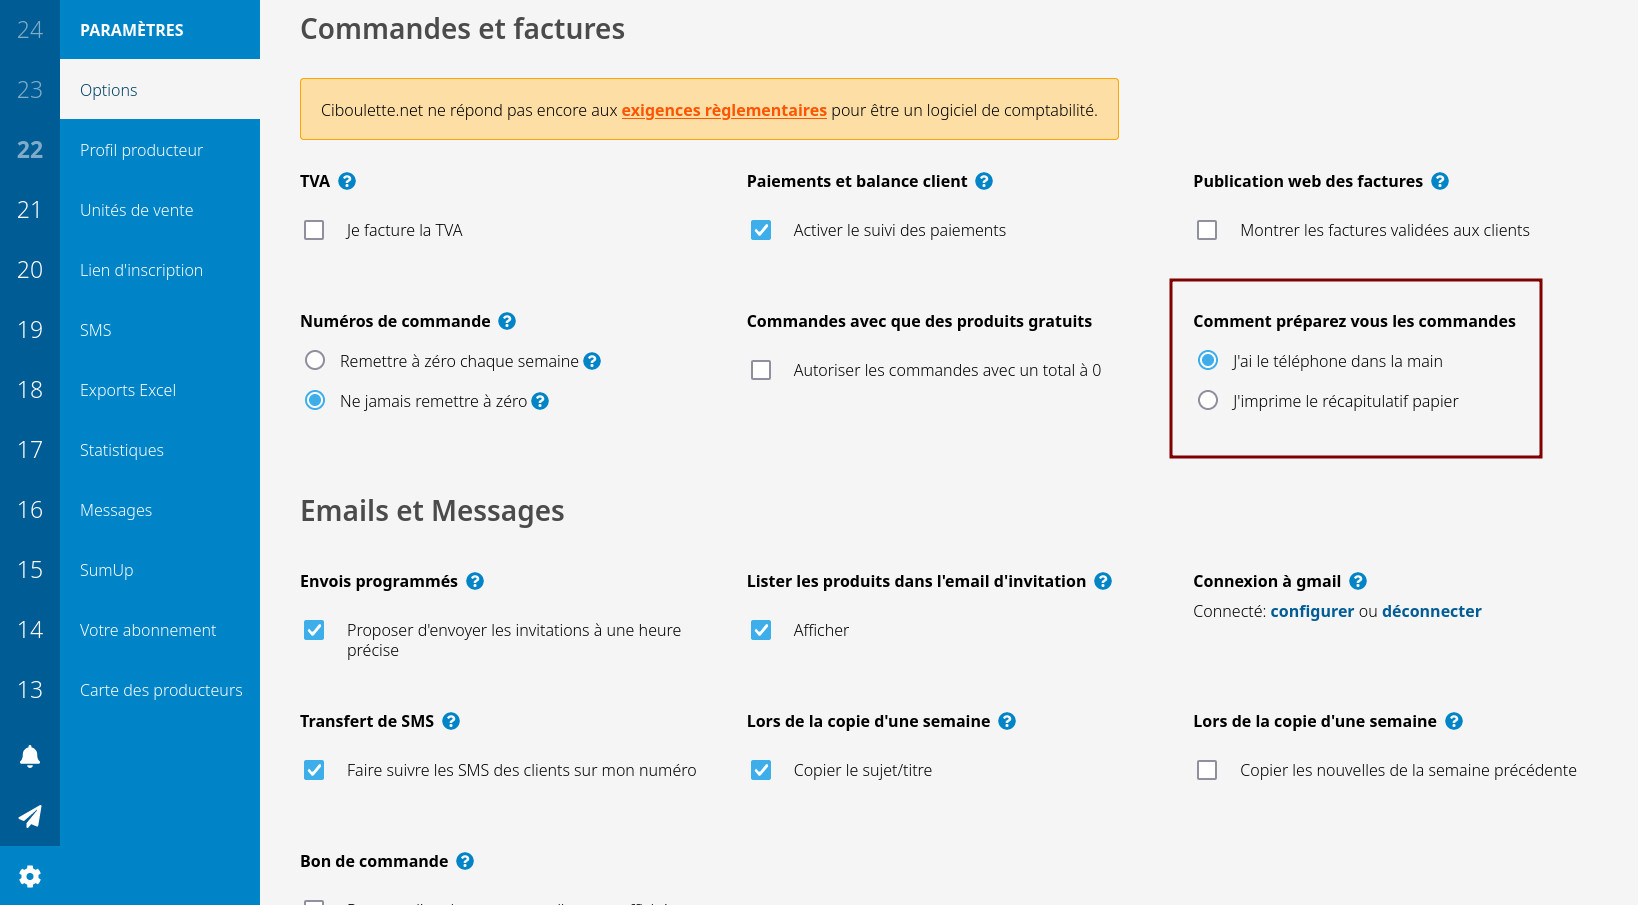Open the notifications bell icon
The image size is (1638, 905).
point(30,757)
